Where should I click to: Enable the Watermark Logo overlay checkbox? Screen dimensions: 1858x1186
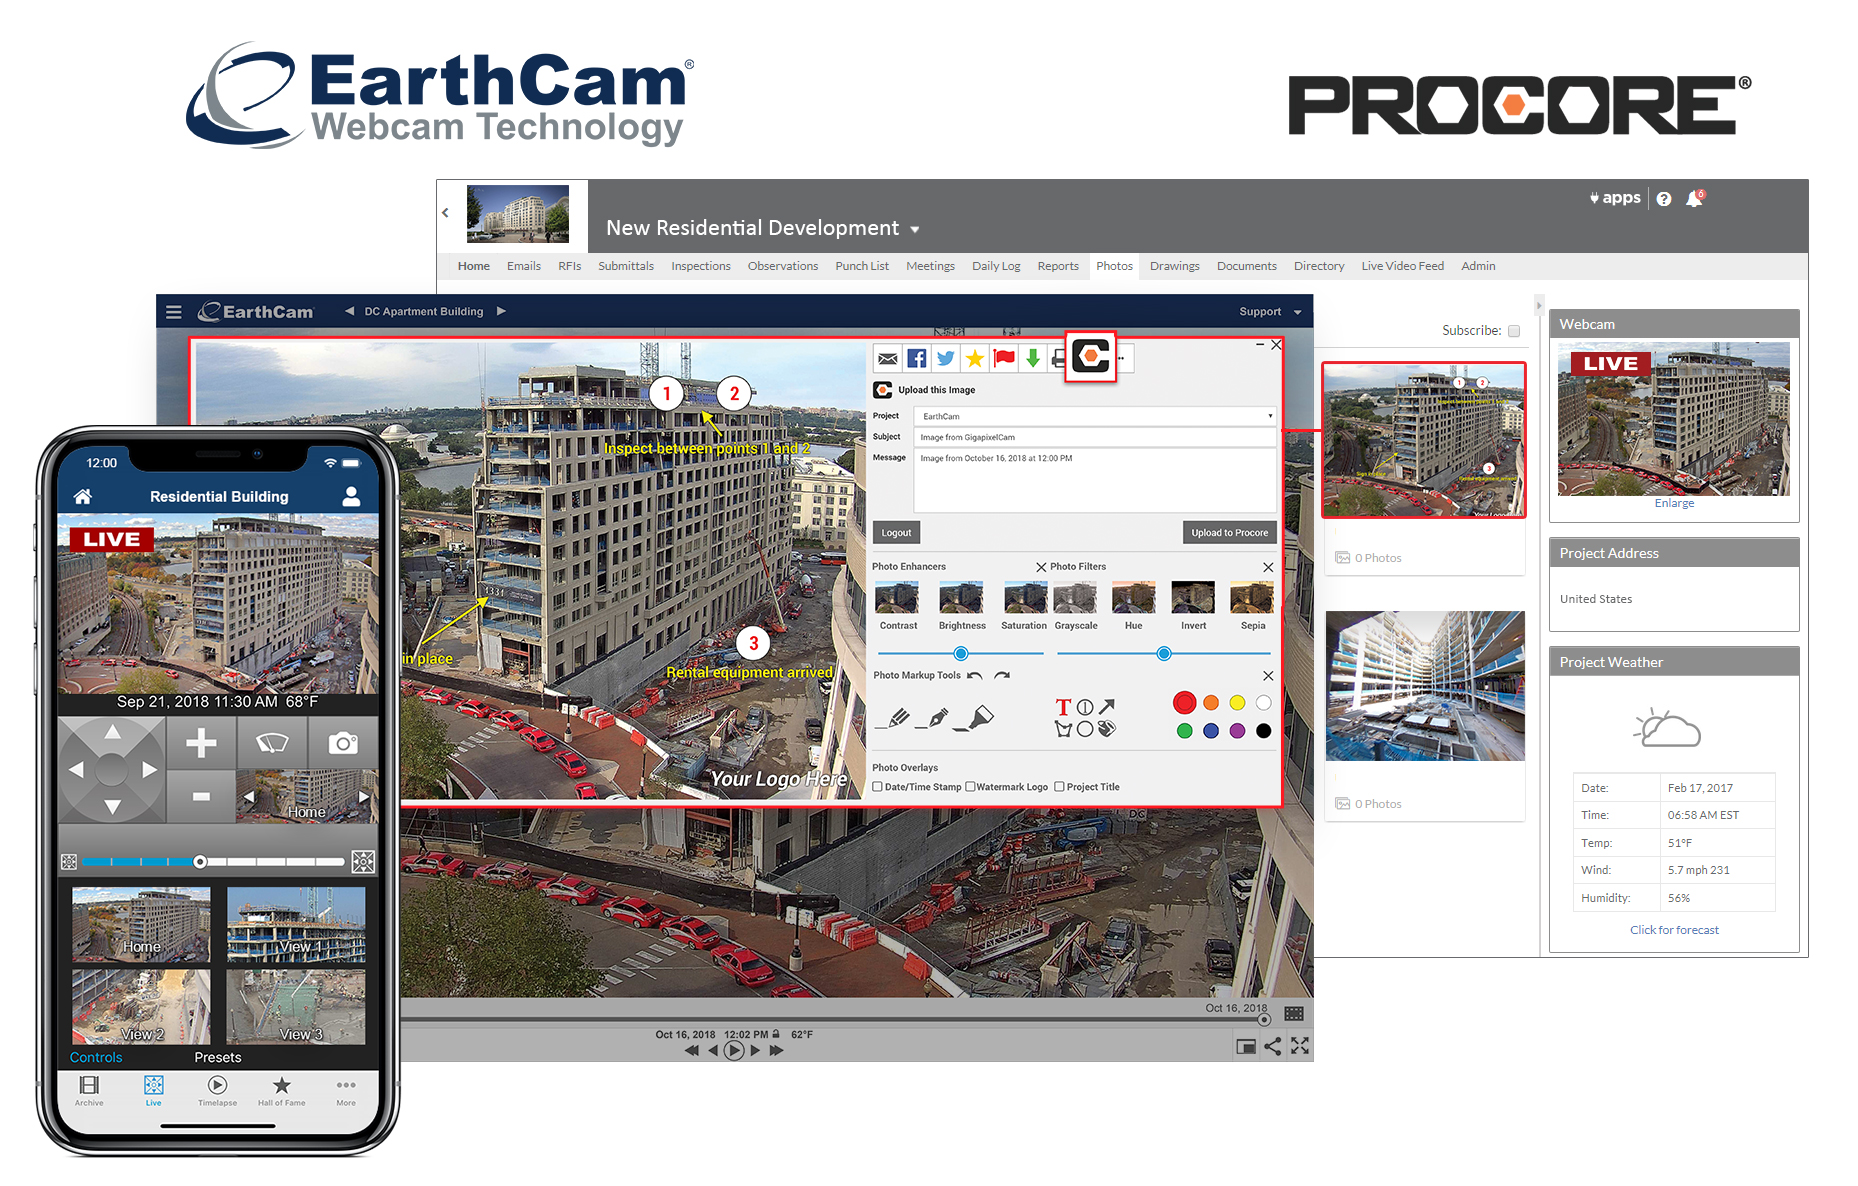click(970, 787)
